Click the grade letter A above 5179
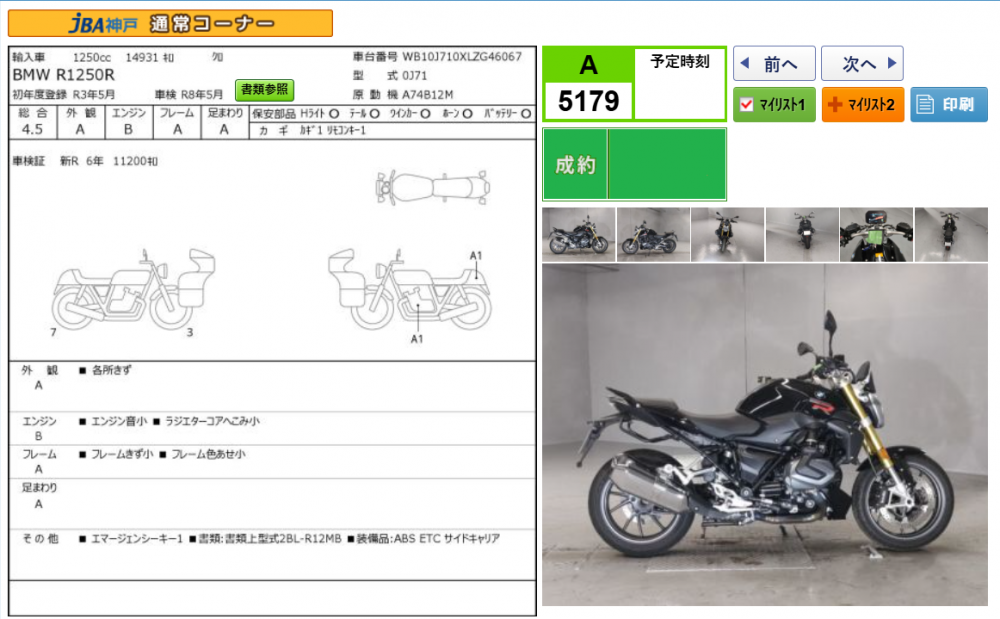Image resolution: width=1000 pixels, height=619 pixels. pos(589,65)
